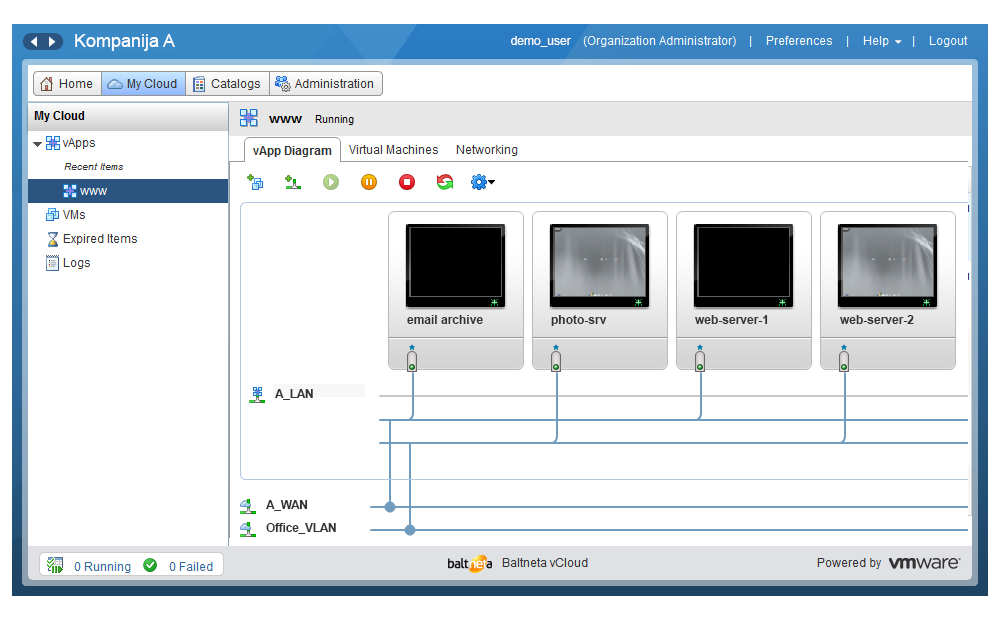Select VMs in the My Cloud sidebar

click(x=73, y=215)
